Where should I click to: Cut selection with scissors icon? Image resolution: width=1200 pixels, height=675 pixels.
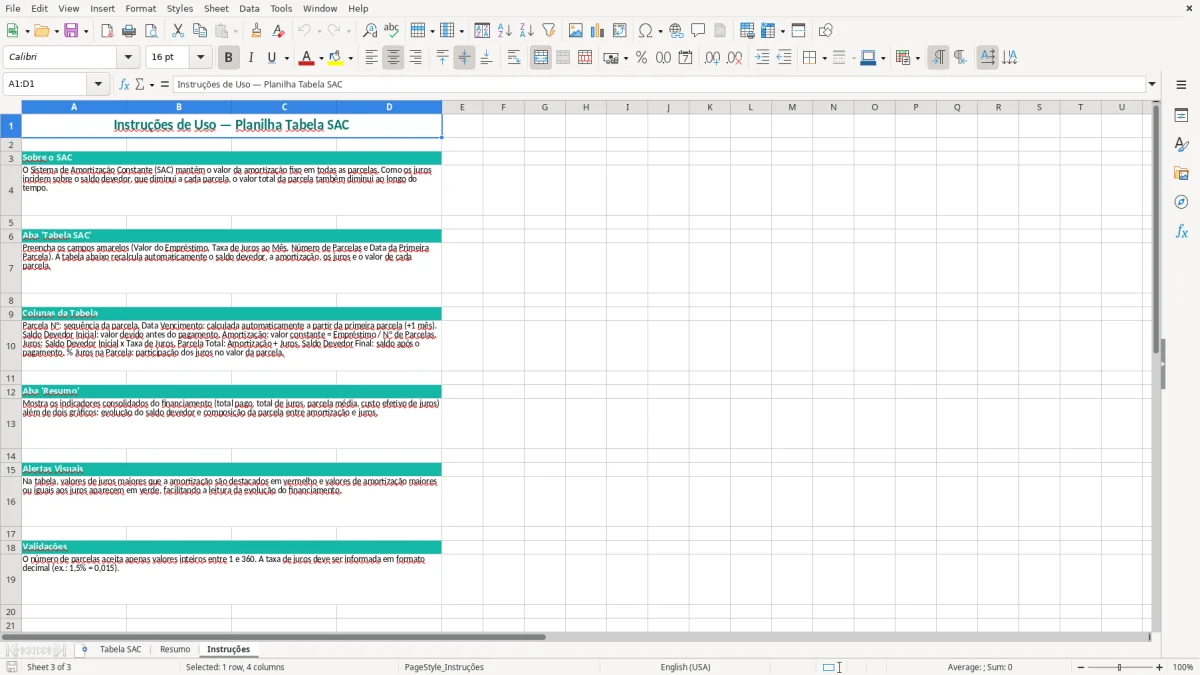tap(178, 31)
